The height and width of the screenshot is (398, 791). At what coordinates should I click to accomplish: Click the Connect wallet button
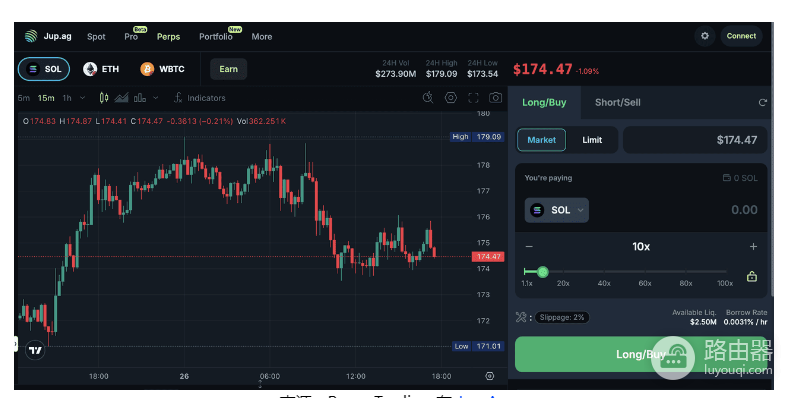(741, 36)
